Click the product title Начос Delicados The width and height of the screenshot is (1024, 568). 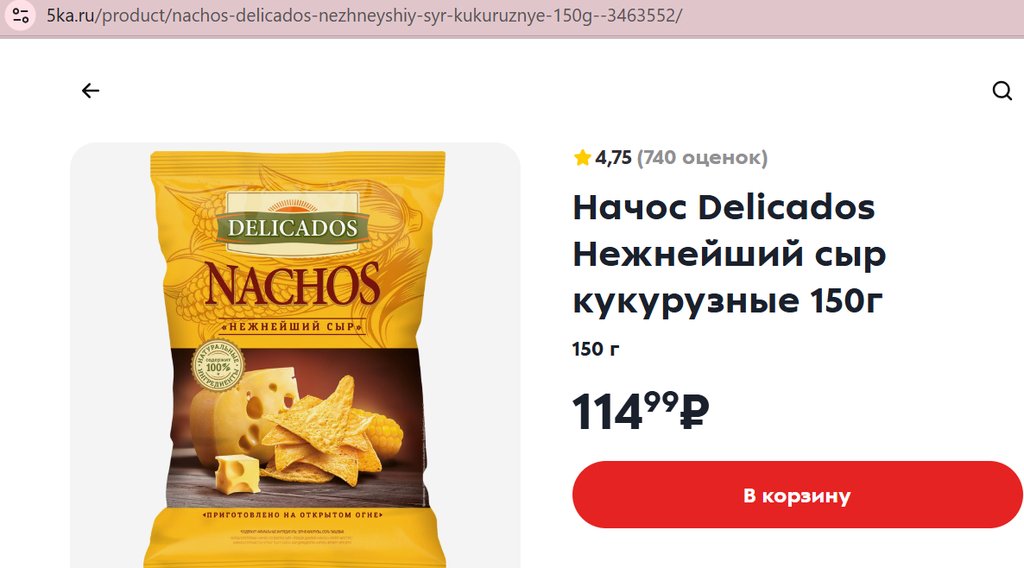729,254
